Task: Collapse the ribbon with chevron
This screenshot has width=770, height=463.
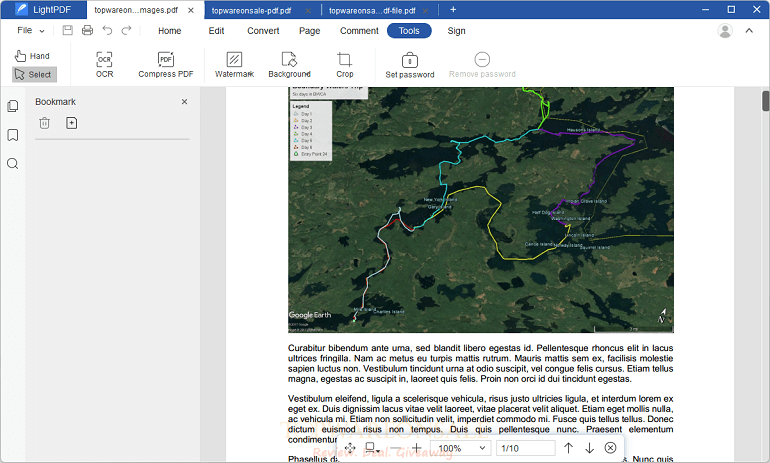Action: 749,30
